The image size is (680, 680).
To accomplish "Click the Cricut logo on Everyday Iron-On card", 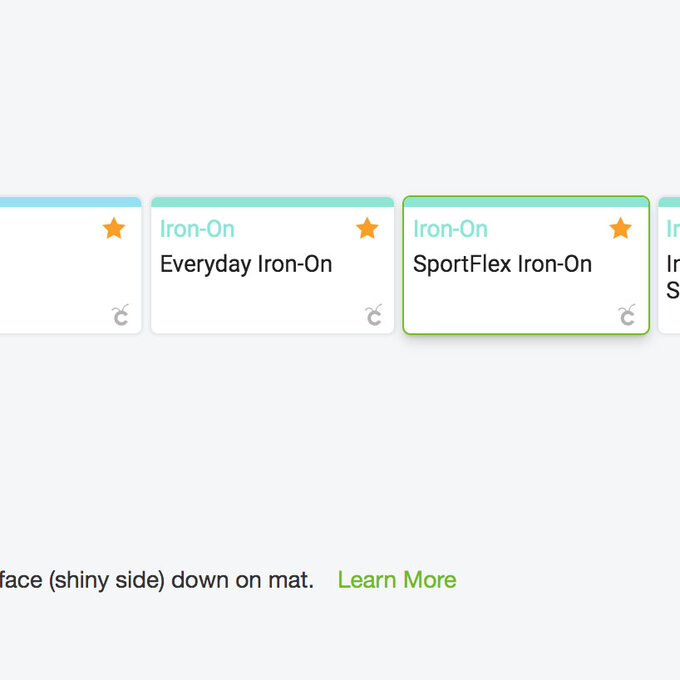I will [x=374, y=316].
